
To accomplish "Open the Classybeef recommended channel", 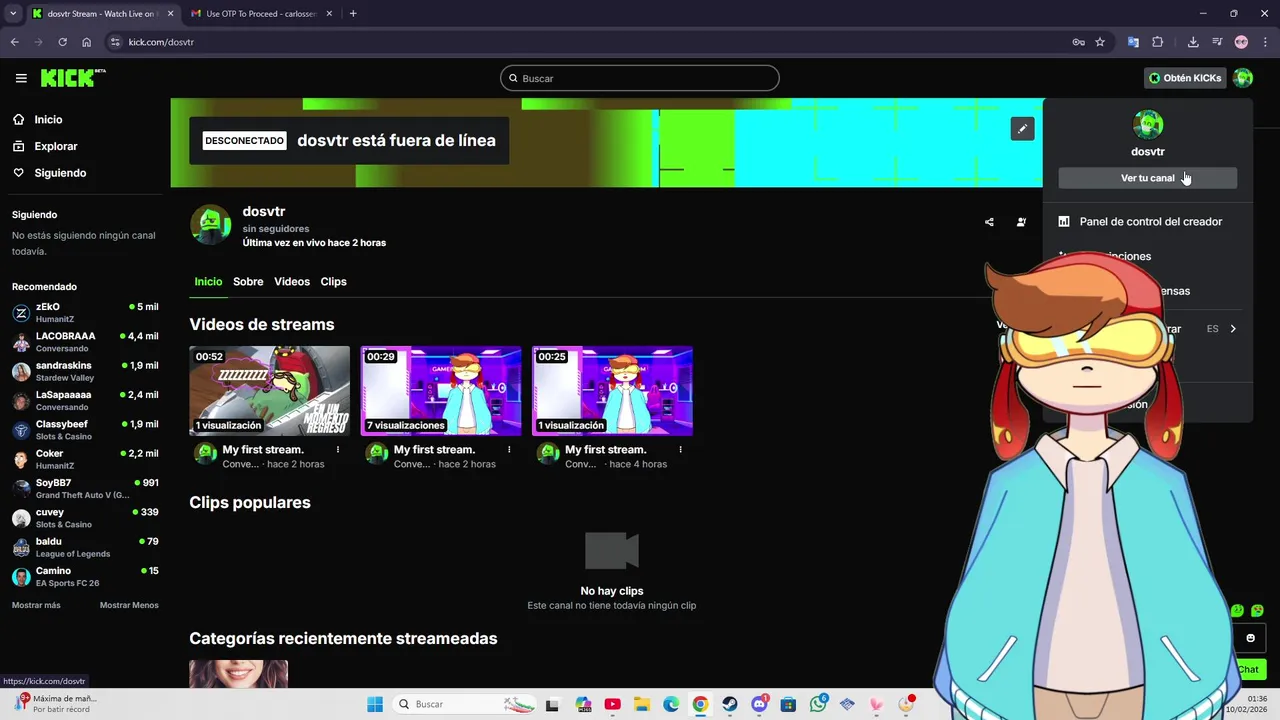I will click(85, 430).
